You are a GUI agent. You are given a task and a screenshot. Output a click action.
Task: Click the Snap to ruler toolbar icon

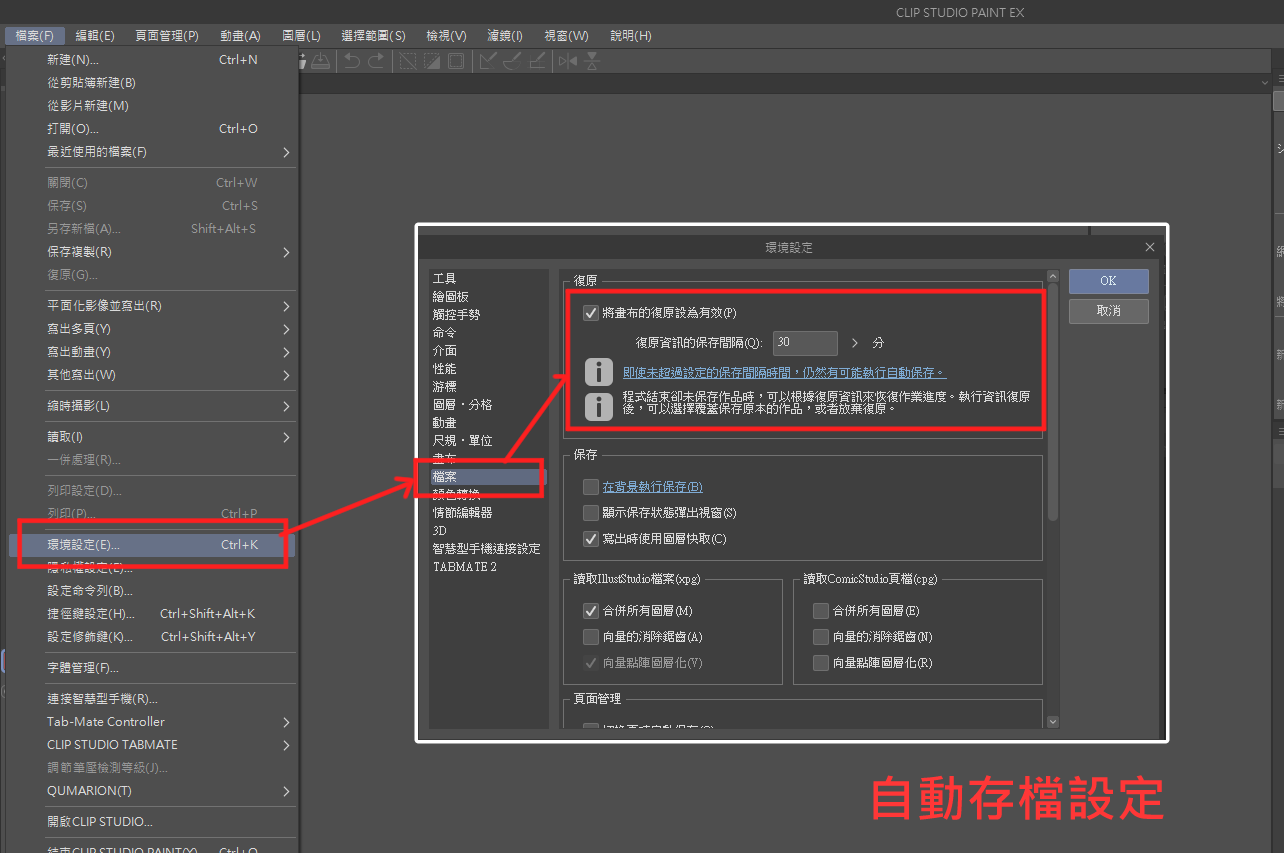[488, 61]
